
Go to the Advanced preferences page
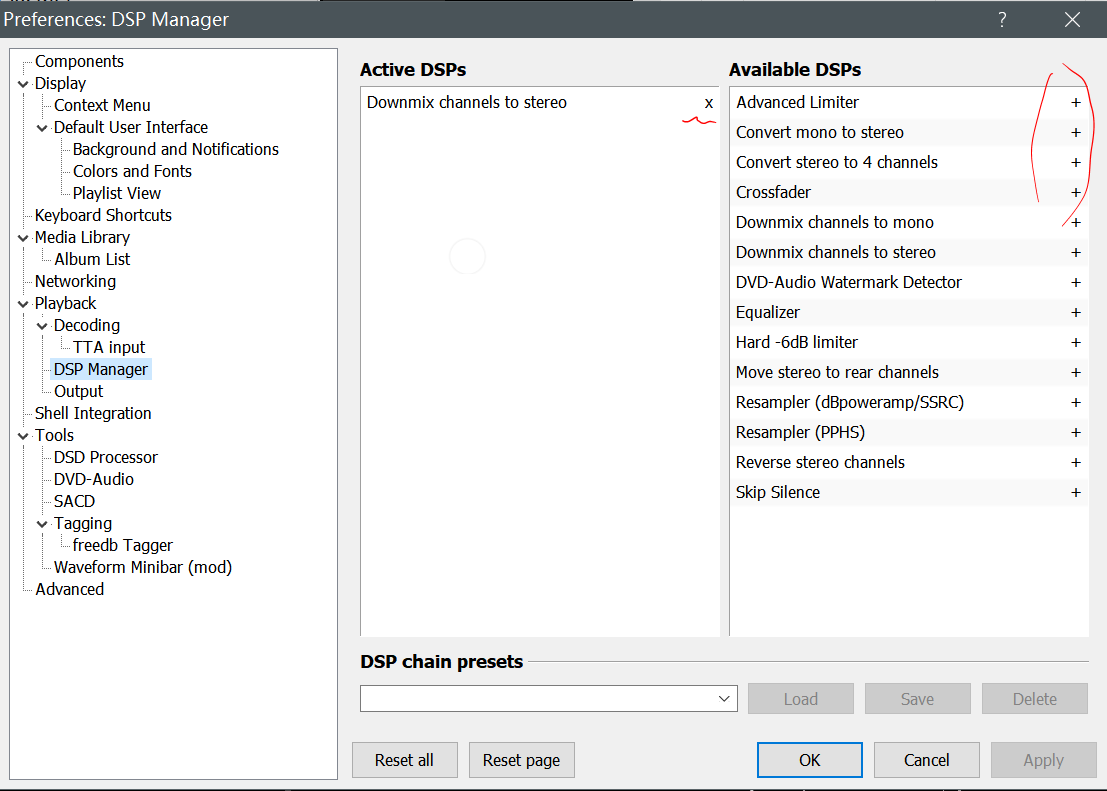69,589
